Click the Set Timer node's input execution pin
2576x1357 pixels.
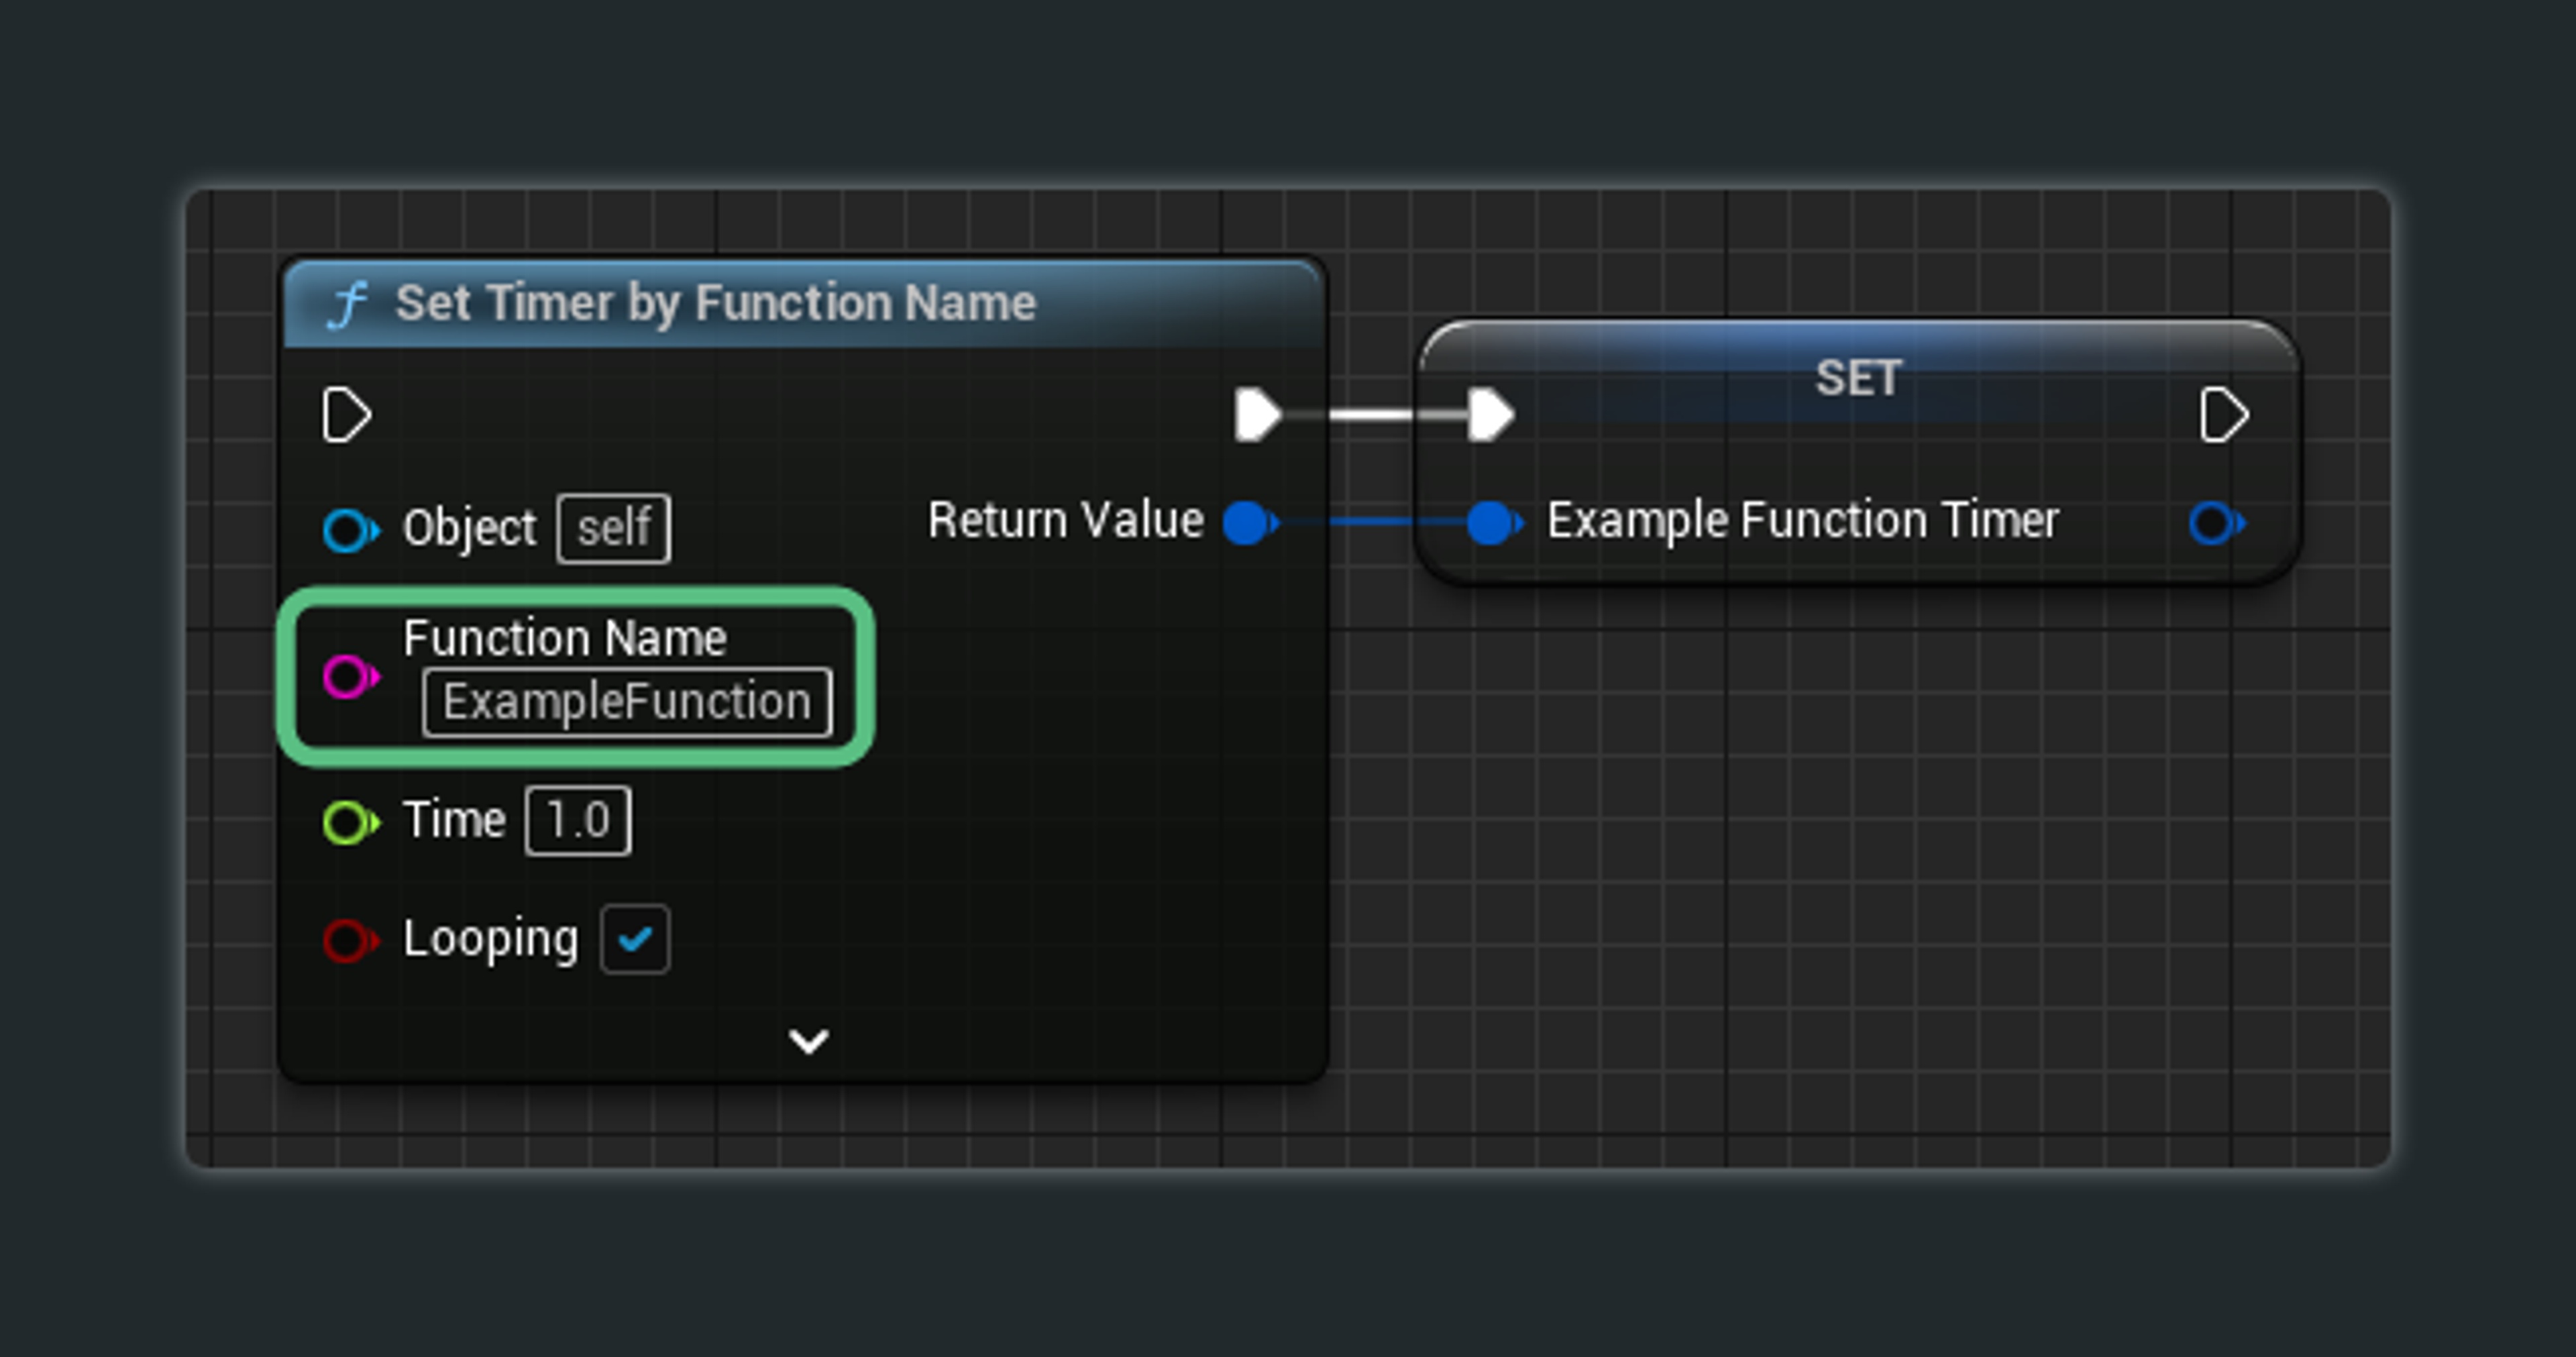click(x=346, y=415)
